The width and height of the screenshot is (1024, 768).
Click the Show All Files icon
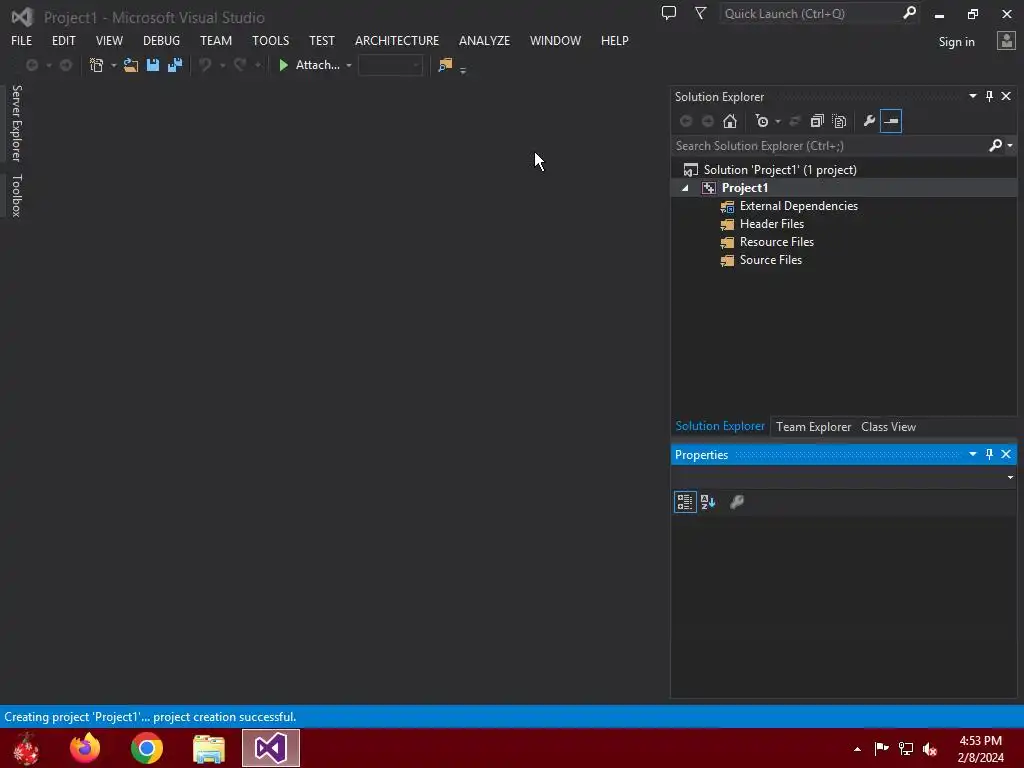pyautogui.click(x=840, y=121)
